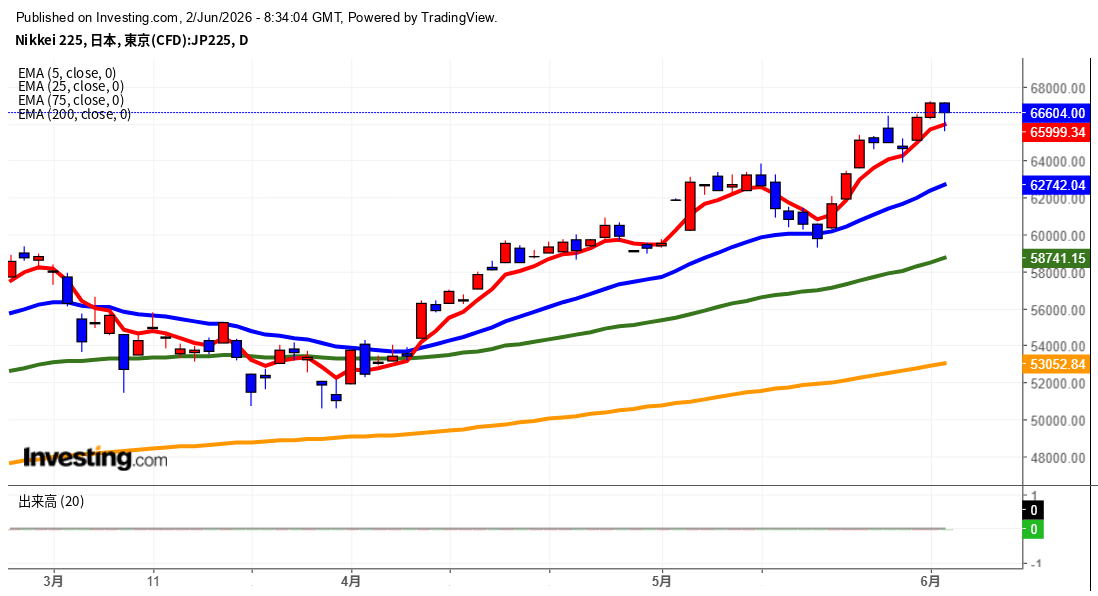
Task: Click the green 58741.15 EMA price tag
Action: (x=1057, y=258)
